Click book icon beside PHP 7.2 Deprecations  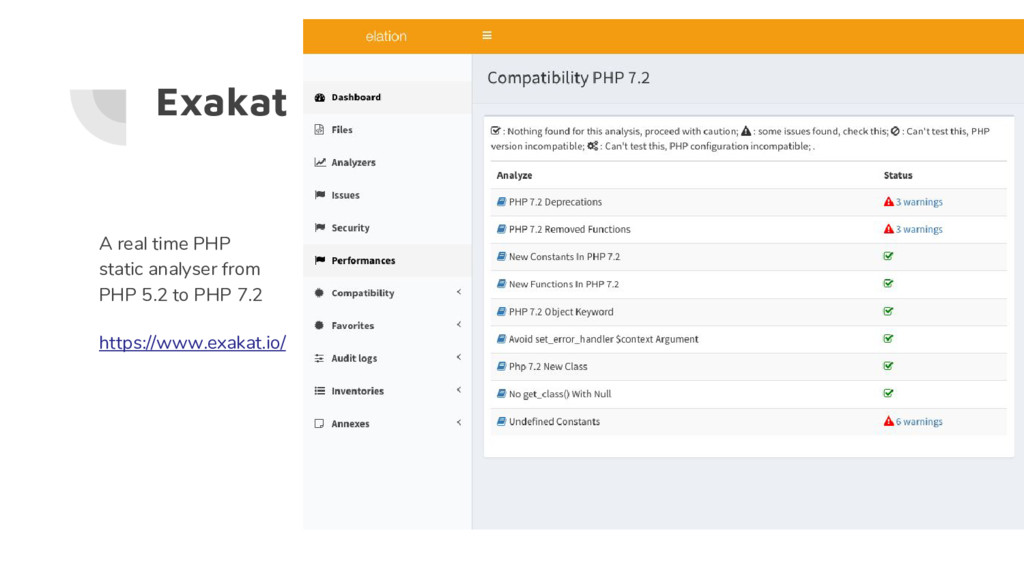501,202
